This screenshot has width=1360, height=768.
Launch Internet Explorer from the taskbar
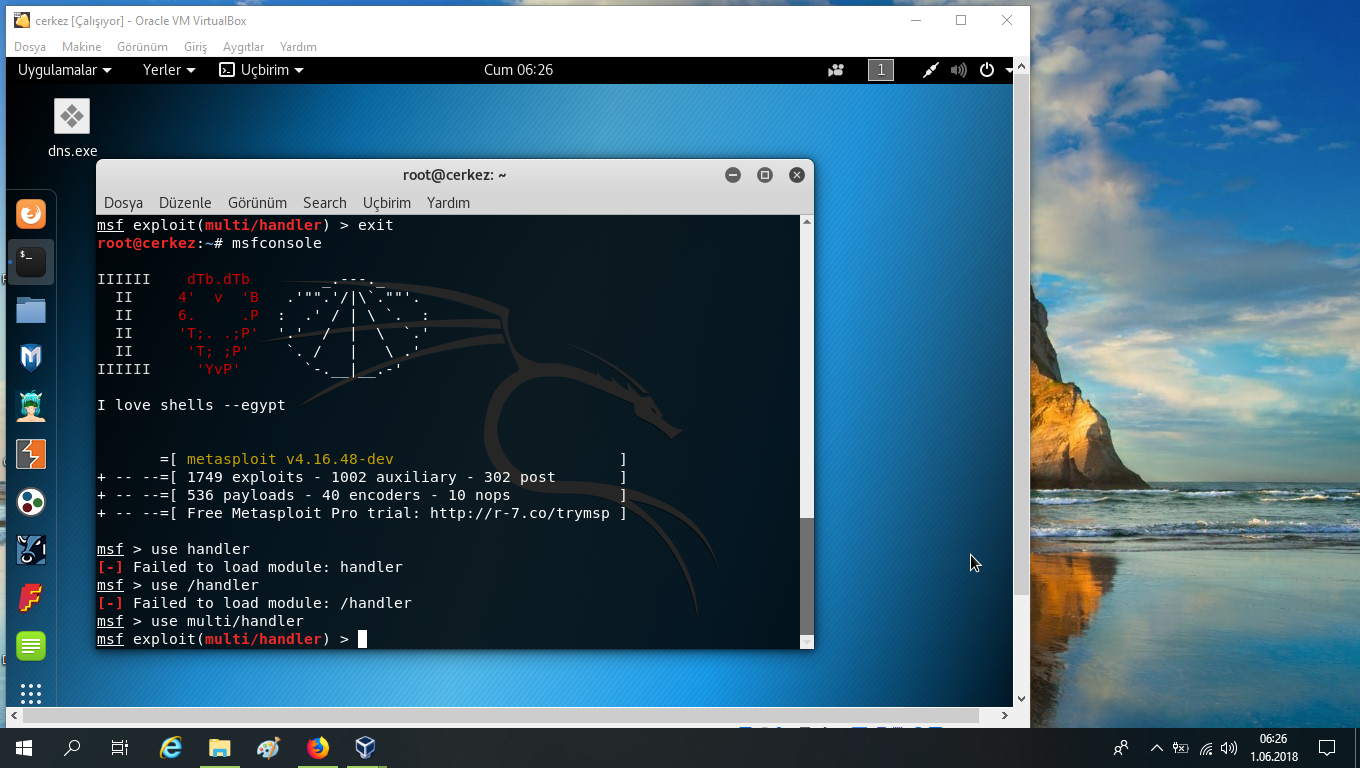pyautogui.click(x=171, y=748)
